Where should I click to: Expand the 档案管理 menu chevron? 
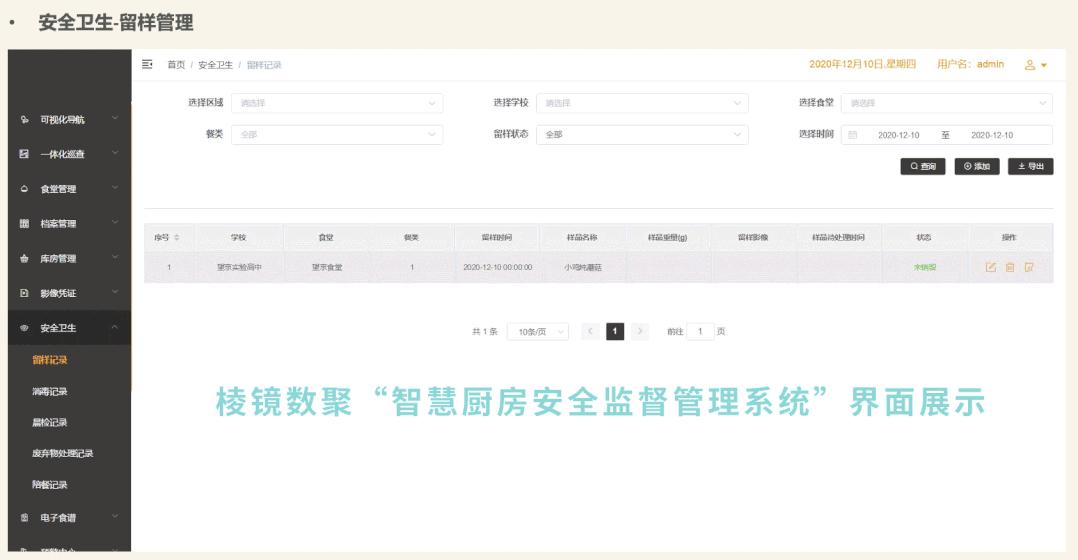(x=115, y=223)
